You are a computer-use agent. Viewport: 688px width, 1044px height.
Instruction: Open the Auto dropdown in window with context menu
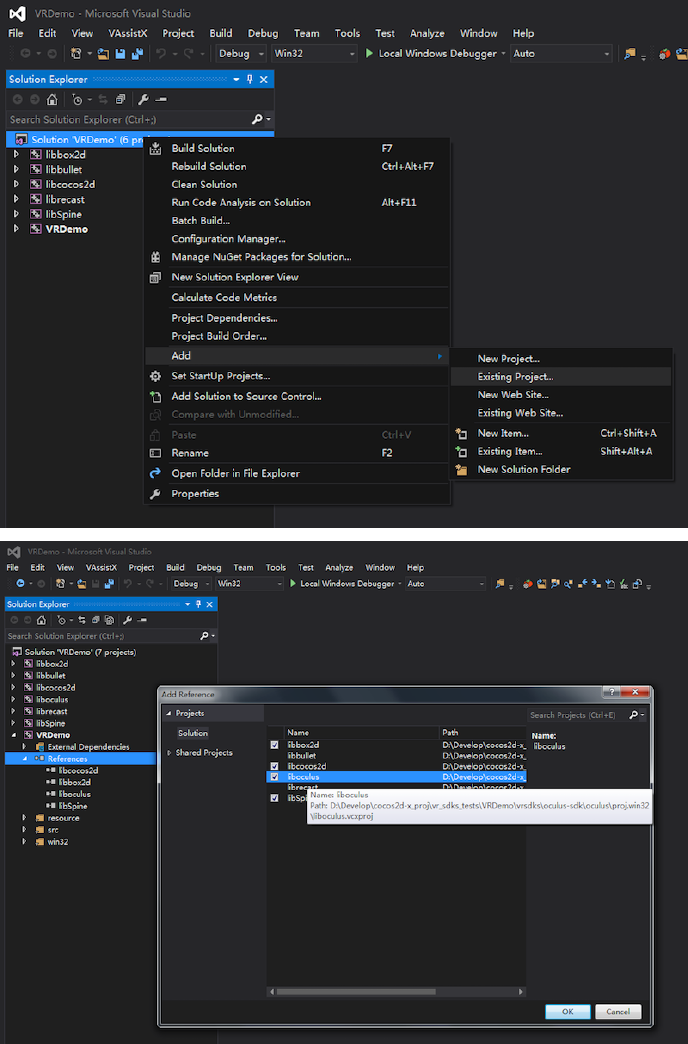coord(561,53)
